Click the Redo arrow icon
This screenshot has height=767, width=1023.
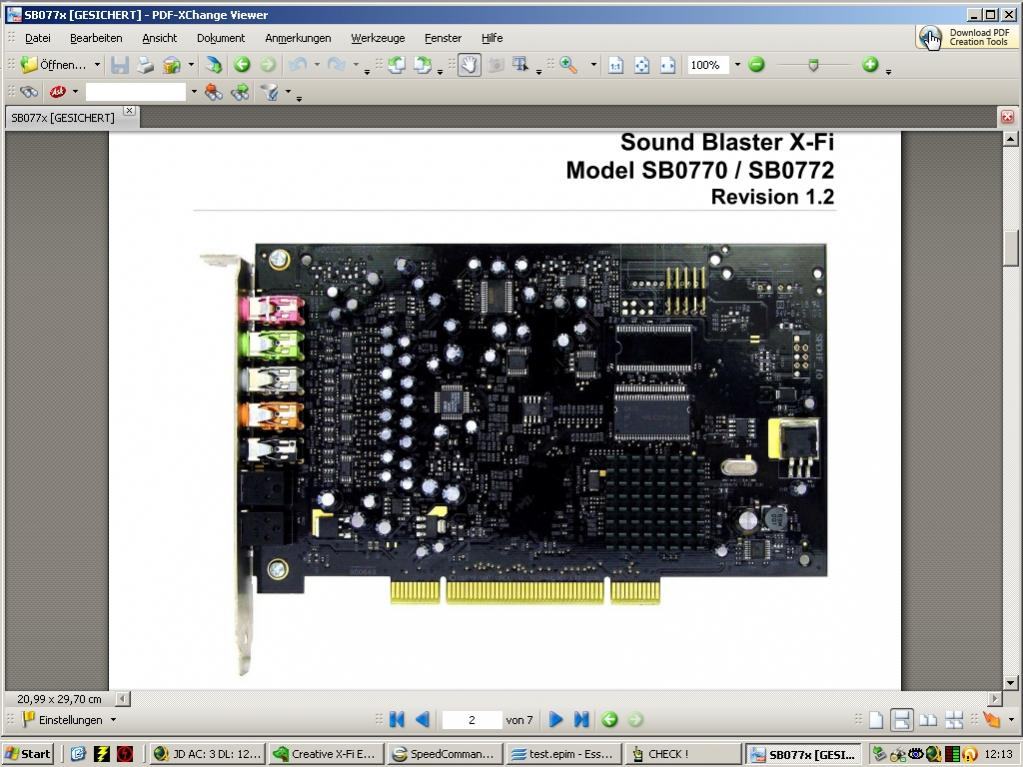tap(337, 65)
